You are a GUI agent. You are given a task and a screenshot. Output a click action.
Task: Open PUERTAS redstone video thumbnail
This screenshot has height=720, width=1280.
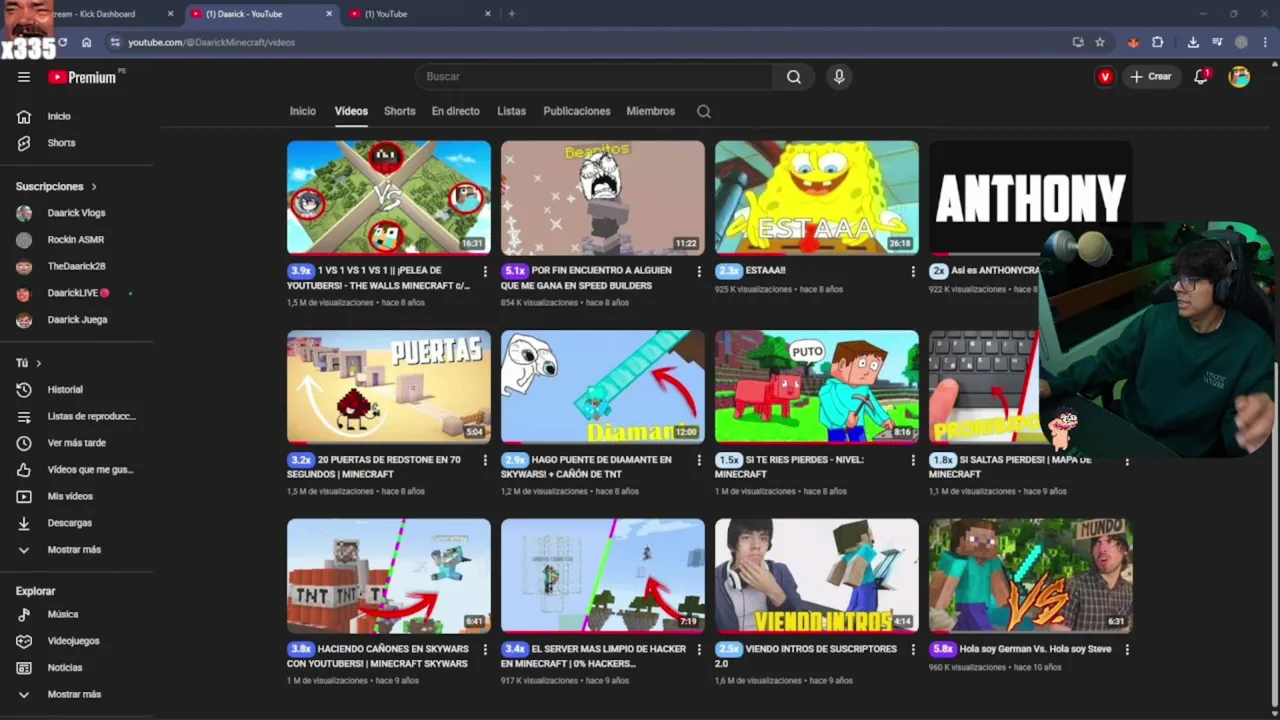point(389,387)
